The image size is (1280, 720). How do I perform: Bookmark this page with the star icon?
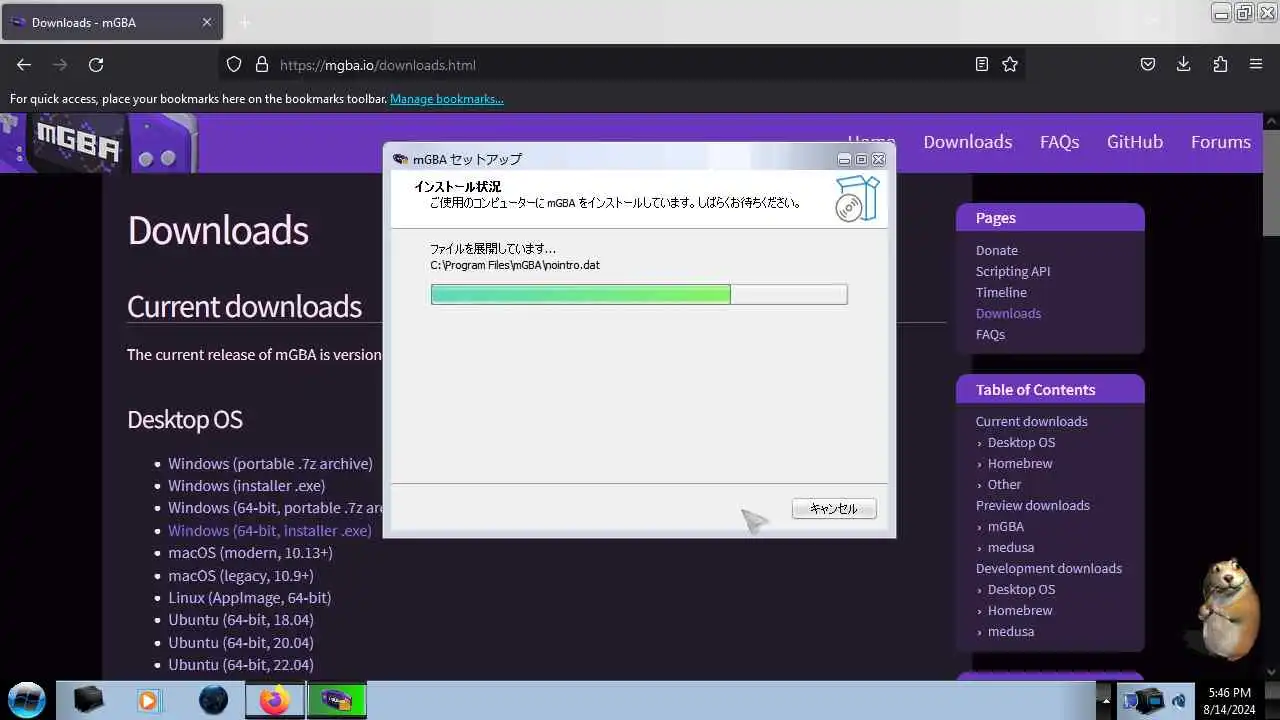pyautogui.click(x=1010, y=64)
